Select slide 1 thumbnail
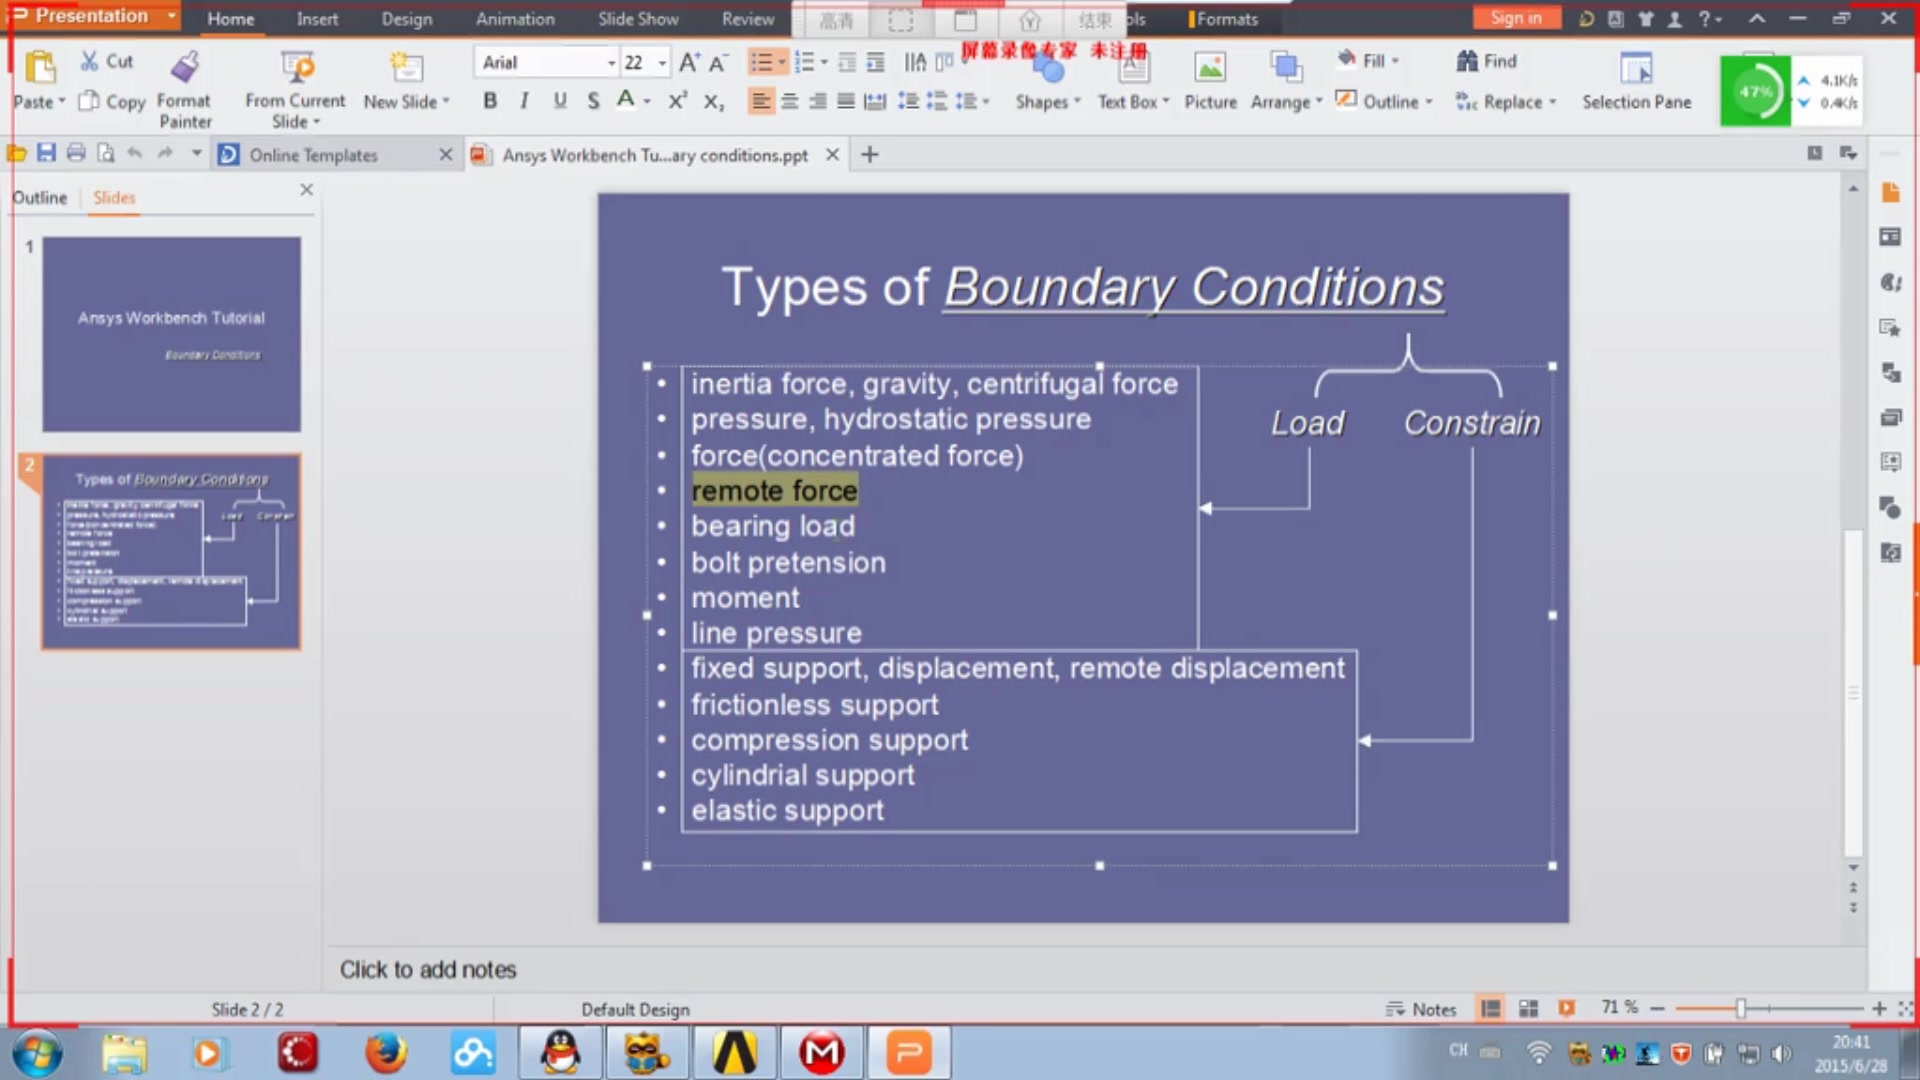 pos(171,334)
